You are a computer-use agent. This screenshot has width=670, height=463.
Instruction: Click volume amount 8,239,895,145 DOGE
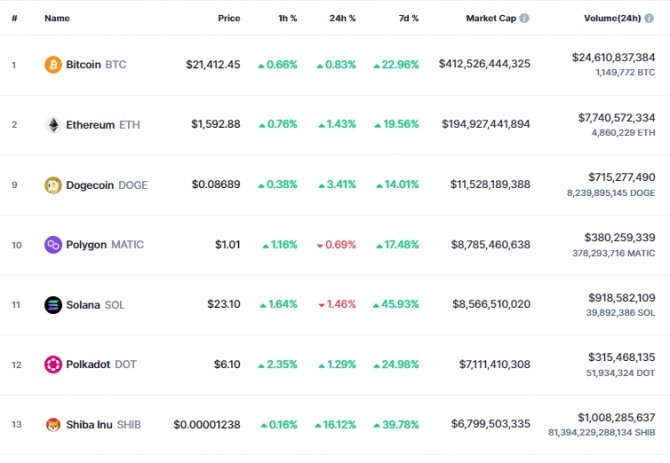click(611, 193)
